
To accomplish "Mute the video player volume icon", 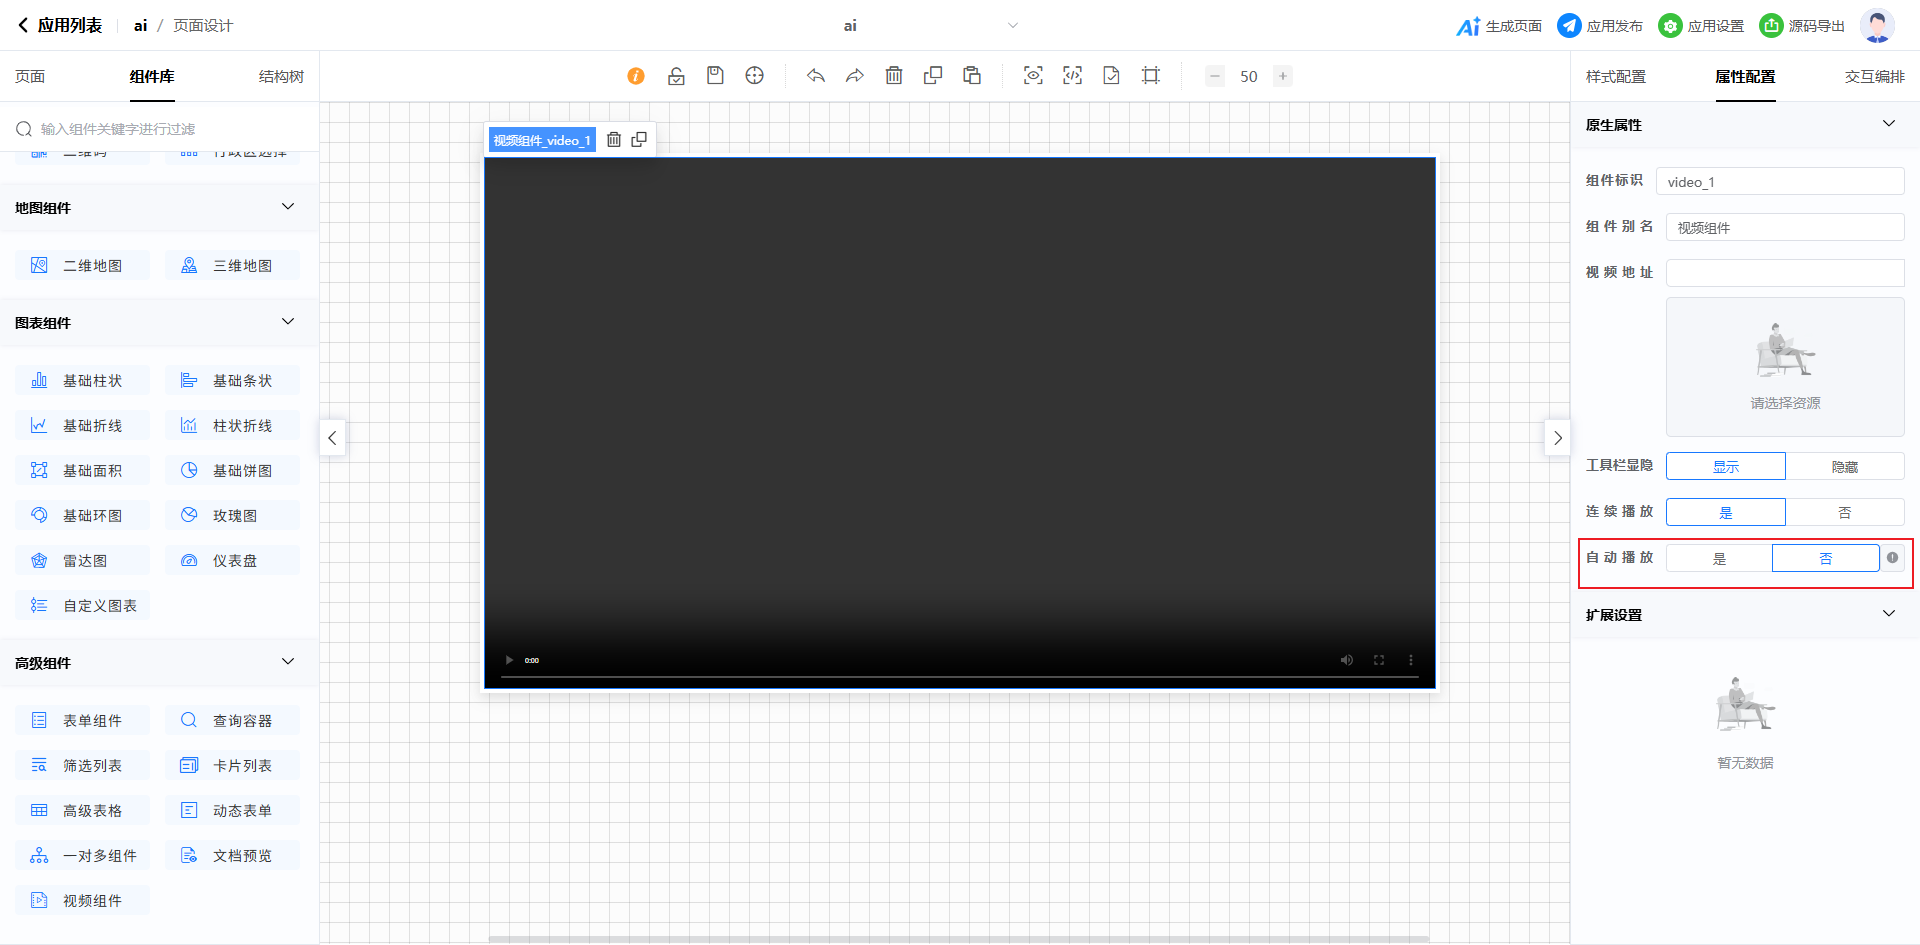I will (1347, 660).
